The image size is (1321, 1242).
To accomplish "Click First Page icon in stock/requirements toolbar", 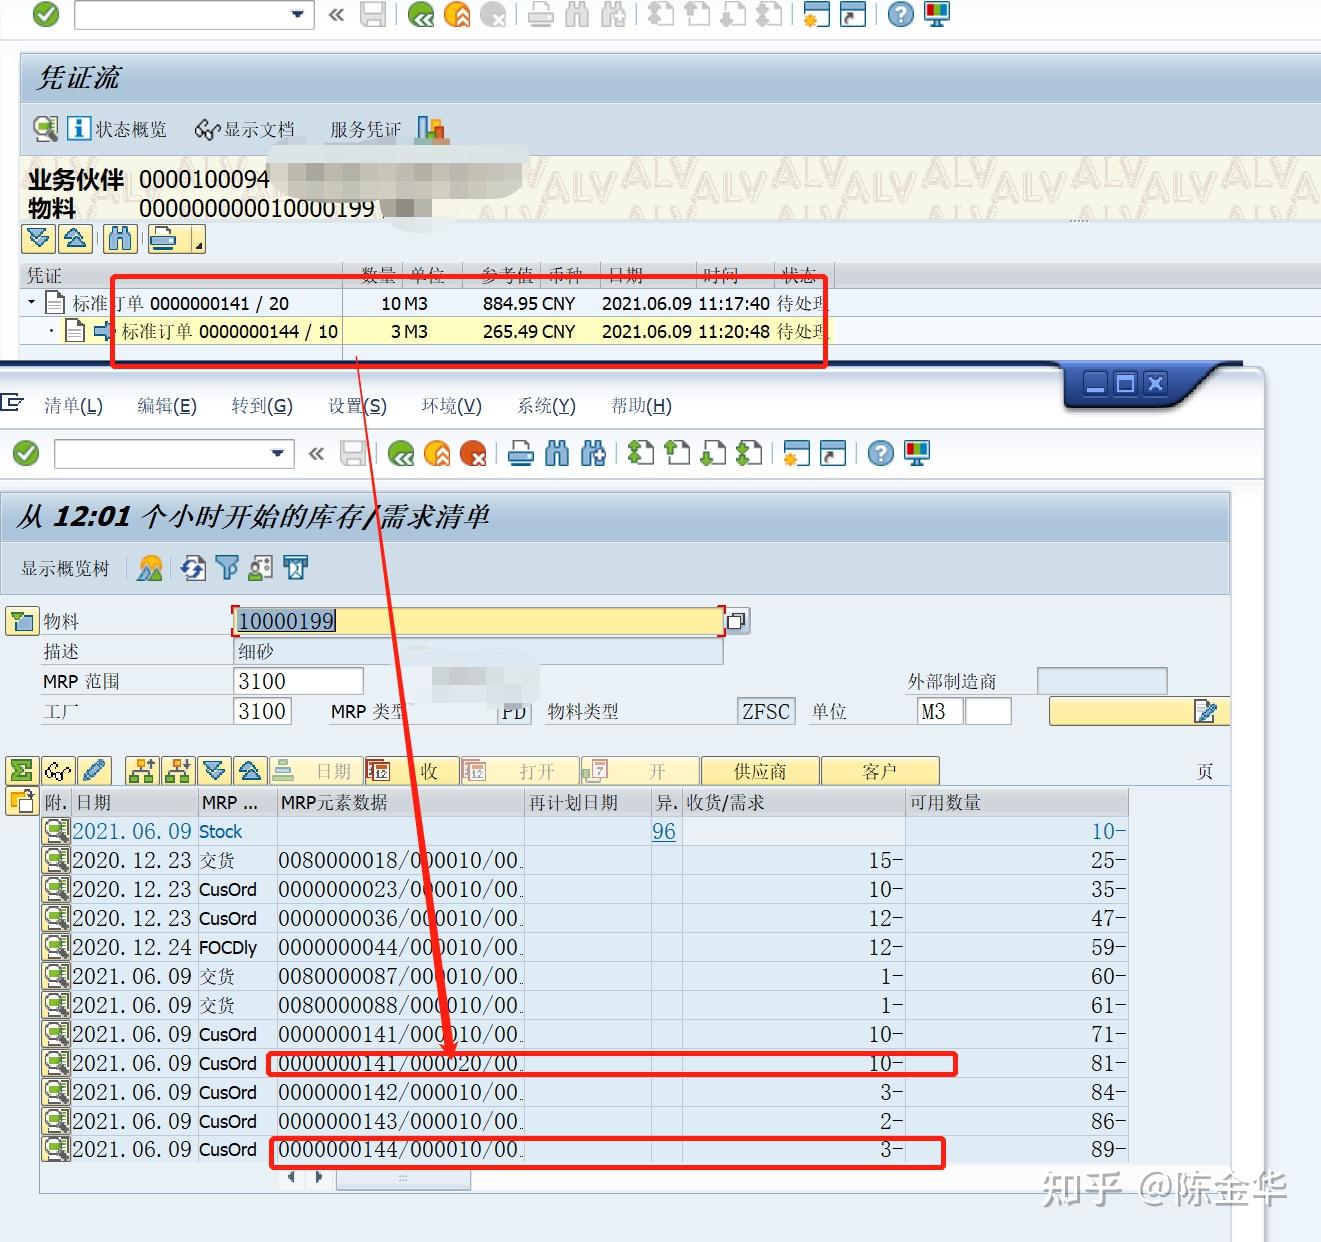I will pos(641,454).
